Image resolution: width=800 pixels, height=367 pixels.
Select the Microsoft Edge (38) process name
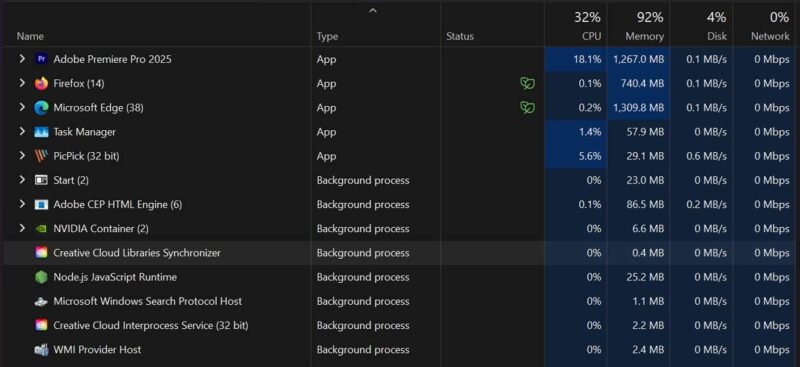[98, 108]
